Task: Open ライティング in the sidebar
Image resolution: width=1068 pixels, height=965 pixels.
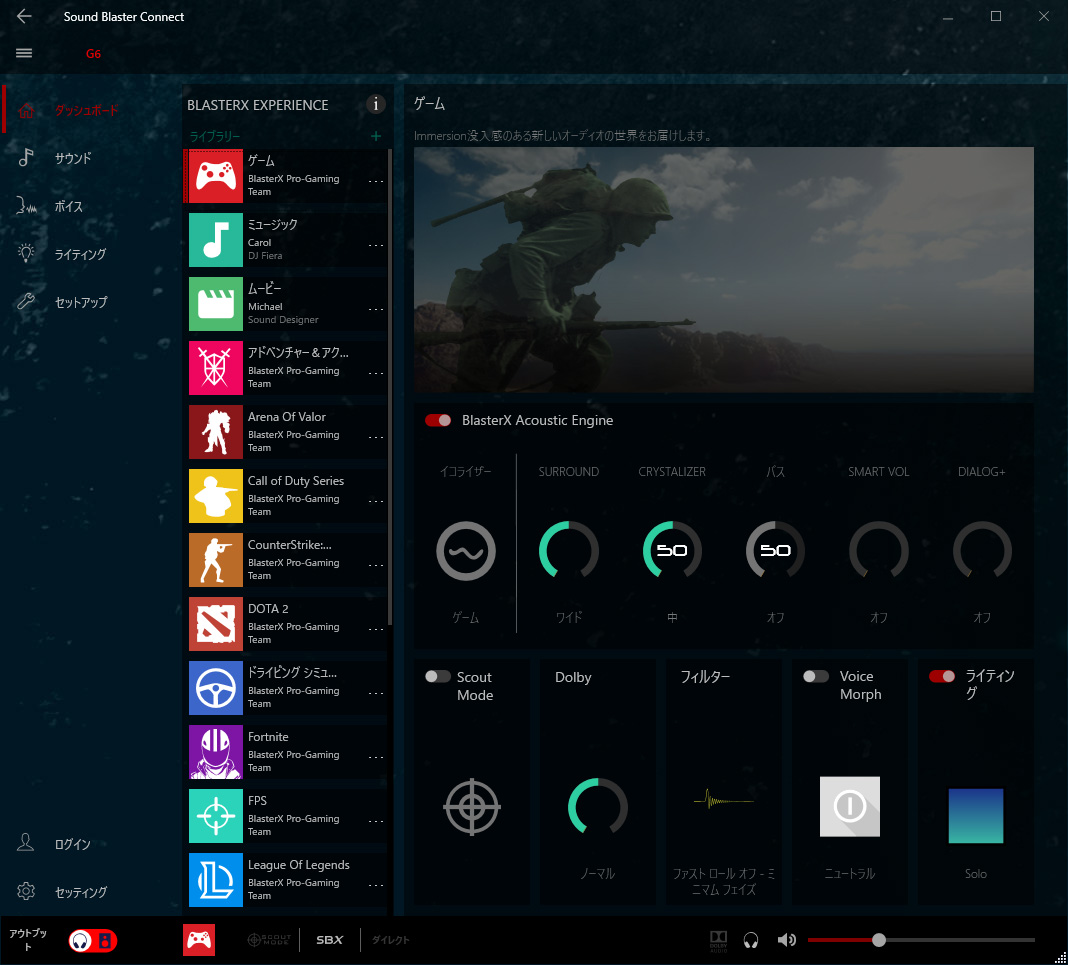Action: click(x=79, y=254)
